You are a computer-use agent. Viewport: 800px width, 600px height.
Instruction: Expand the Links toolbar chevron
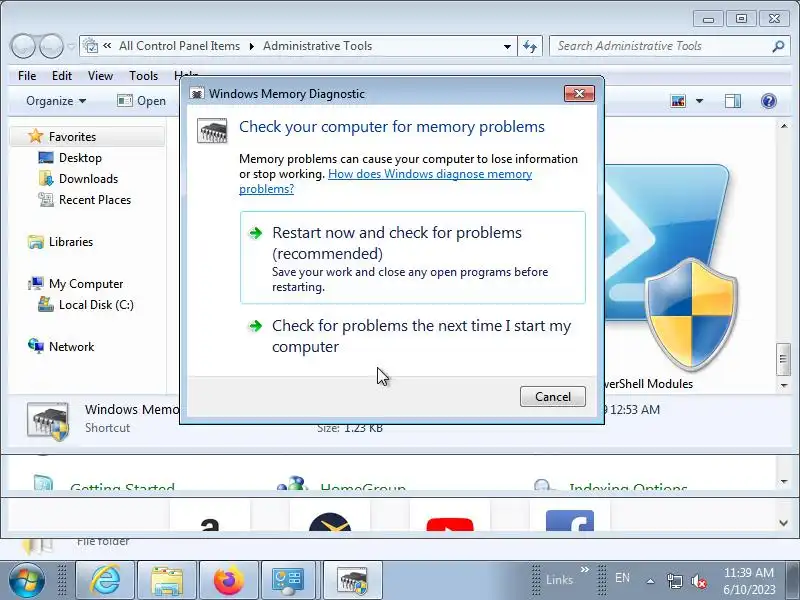[585, 569]
